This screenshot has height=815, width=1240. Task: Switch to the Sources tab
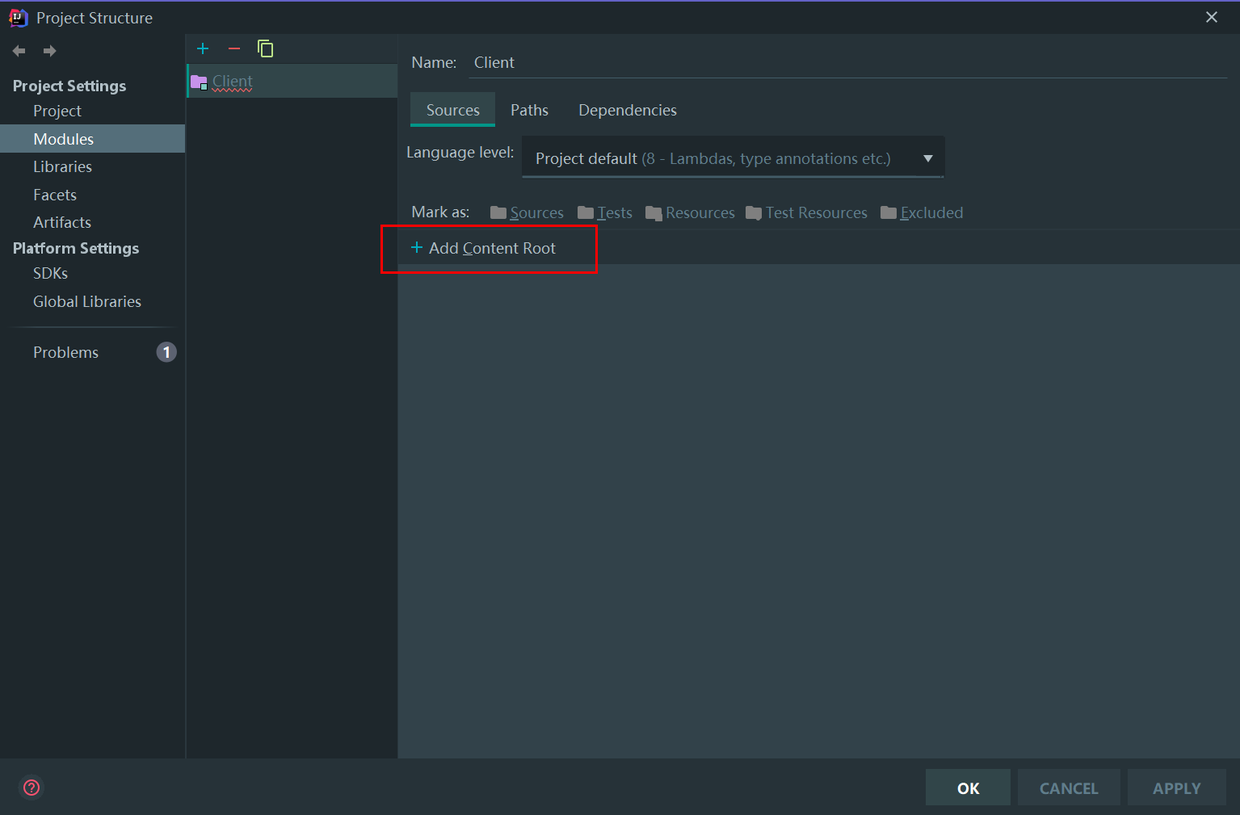[x=453, y=110]
